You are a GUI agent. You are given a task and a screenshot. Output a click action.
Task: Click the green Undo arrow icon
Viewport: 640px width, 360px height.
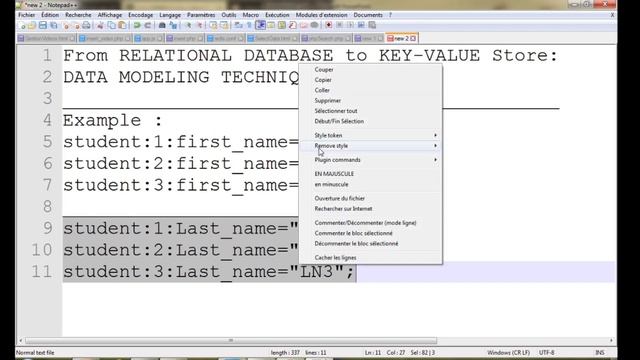point(137,25)
